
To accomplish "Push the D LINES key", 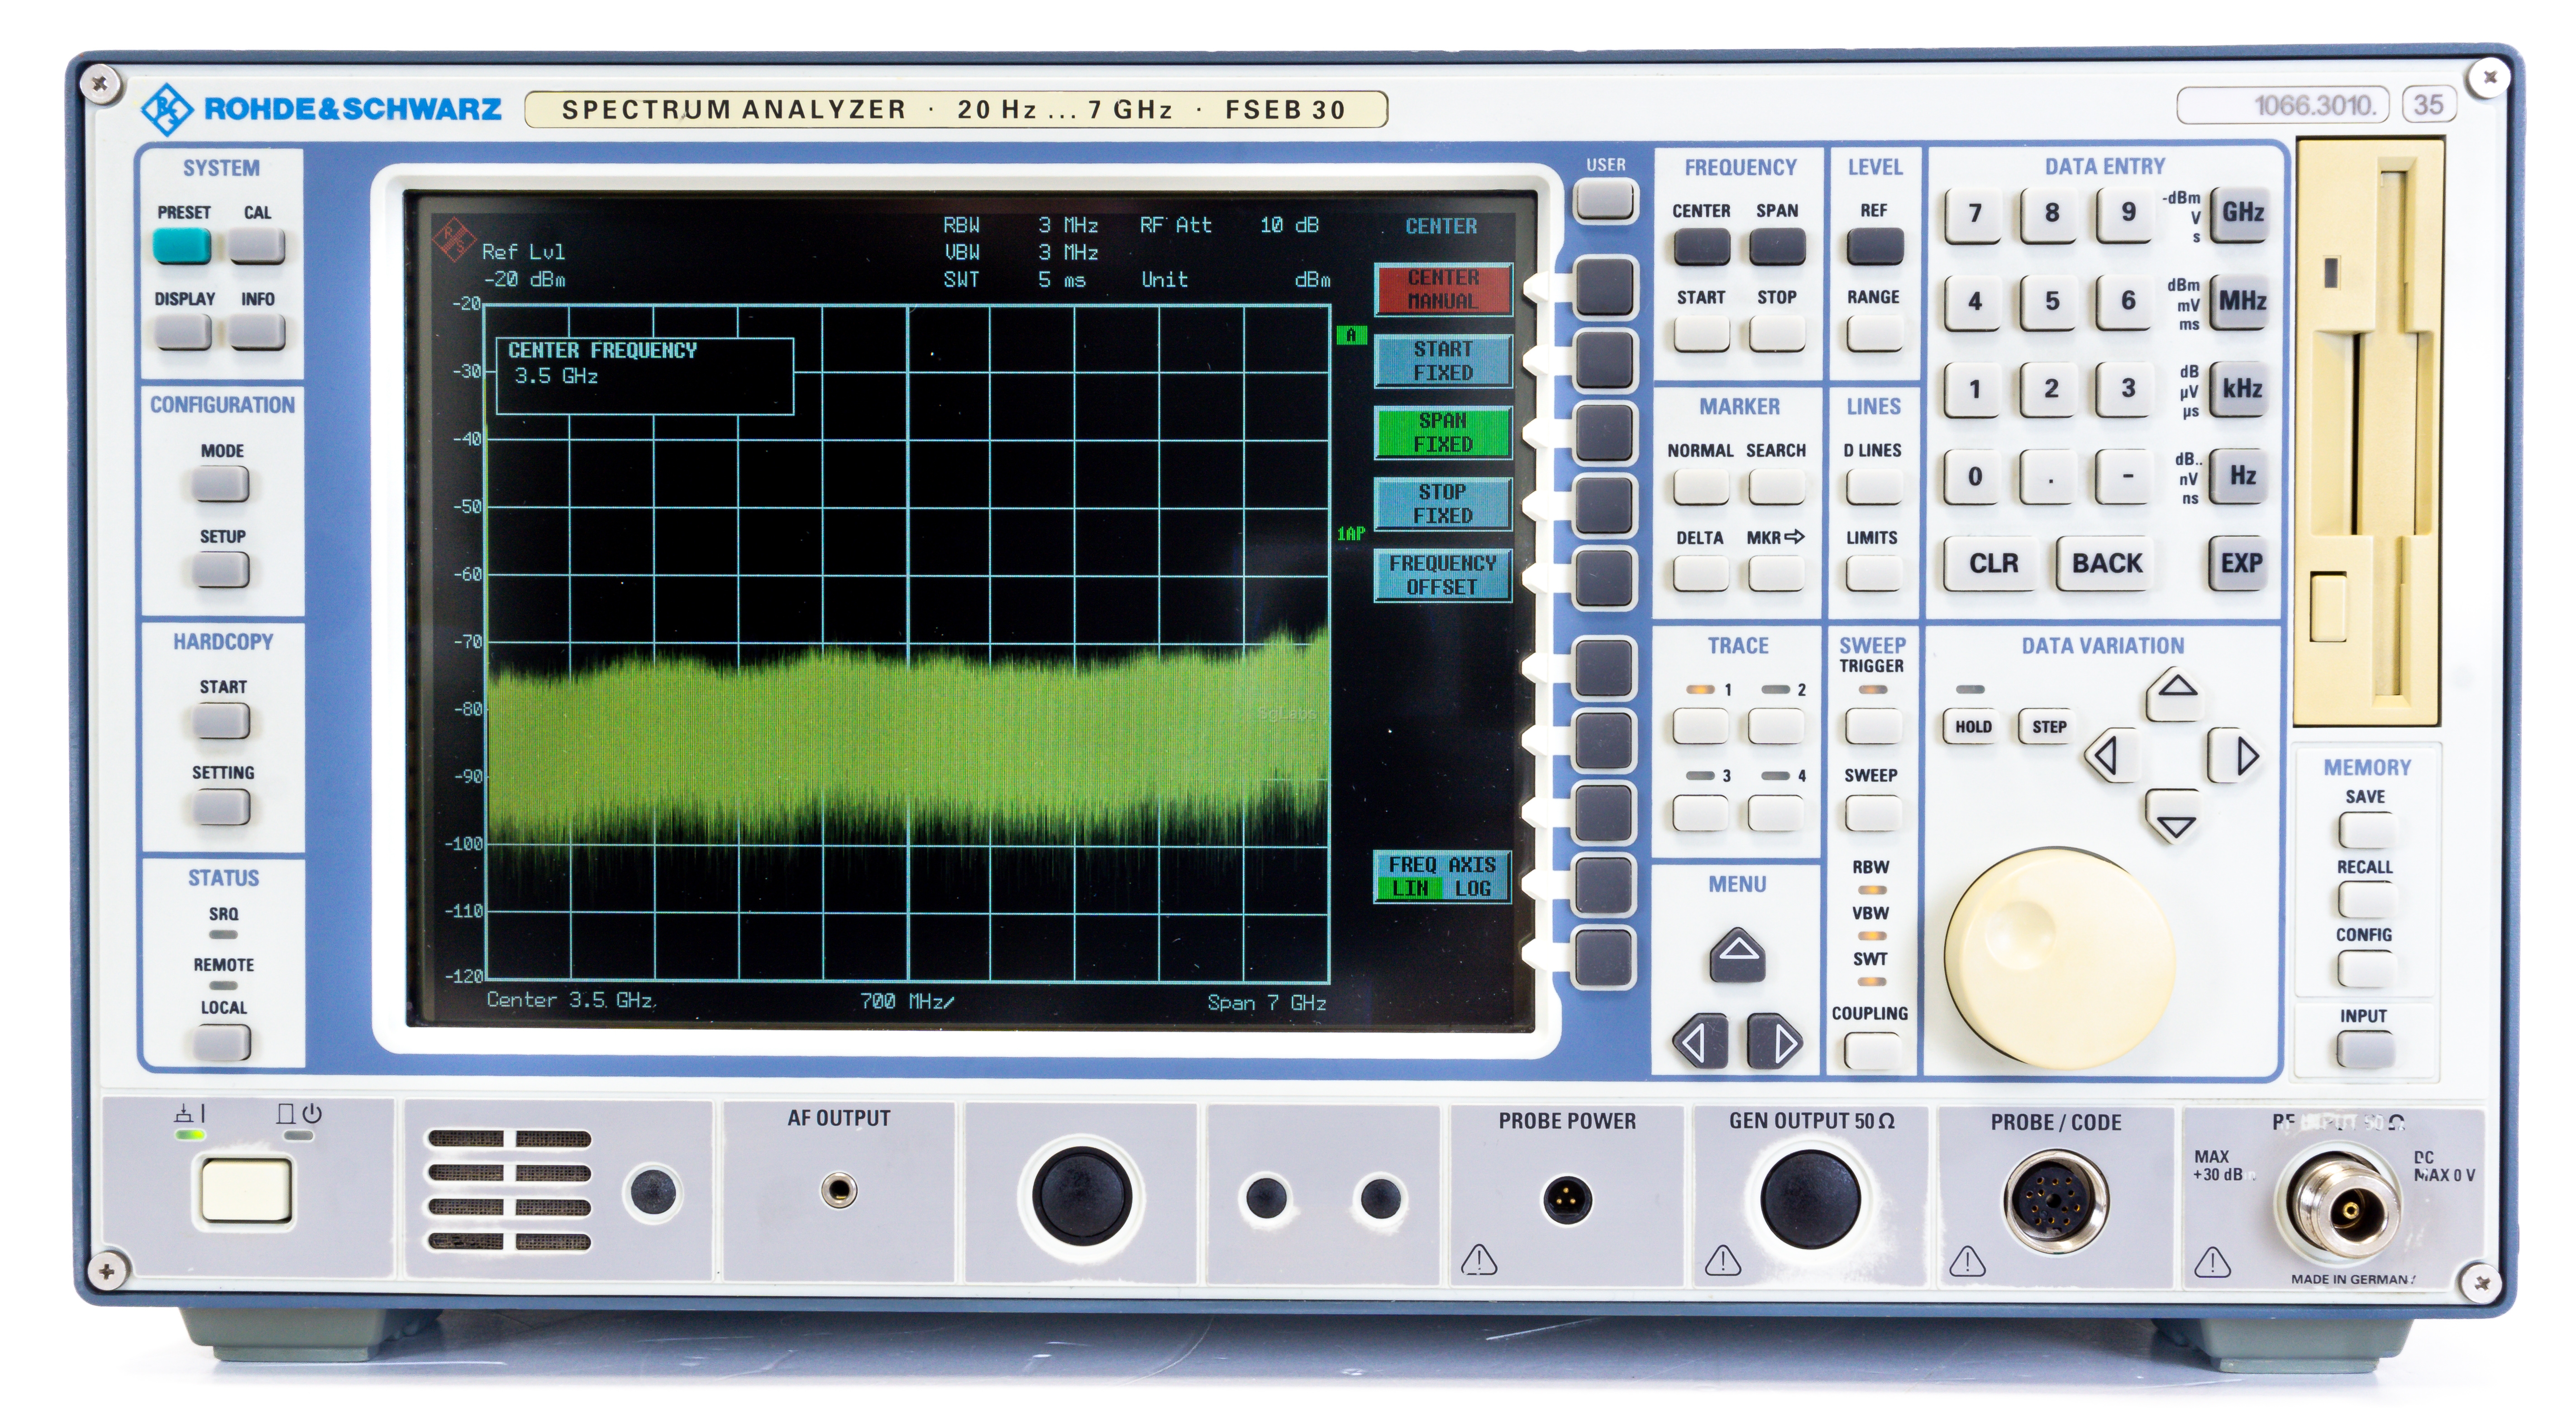I will coord(1873,486).
